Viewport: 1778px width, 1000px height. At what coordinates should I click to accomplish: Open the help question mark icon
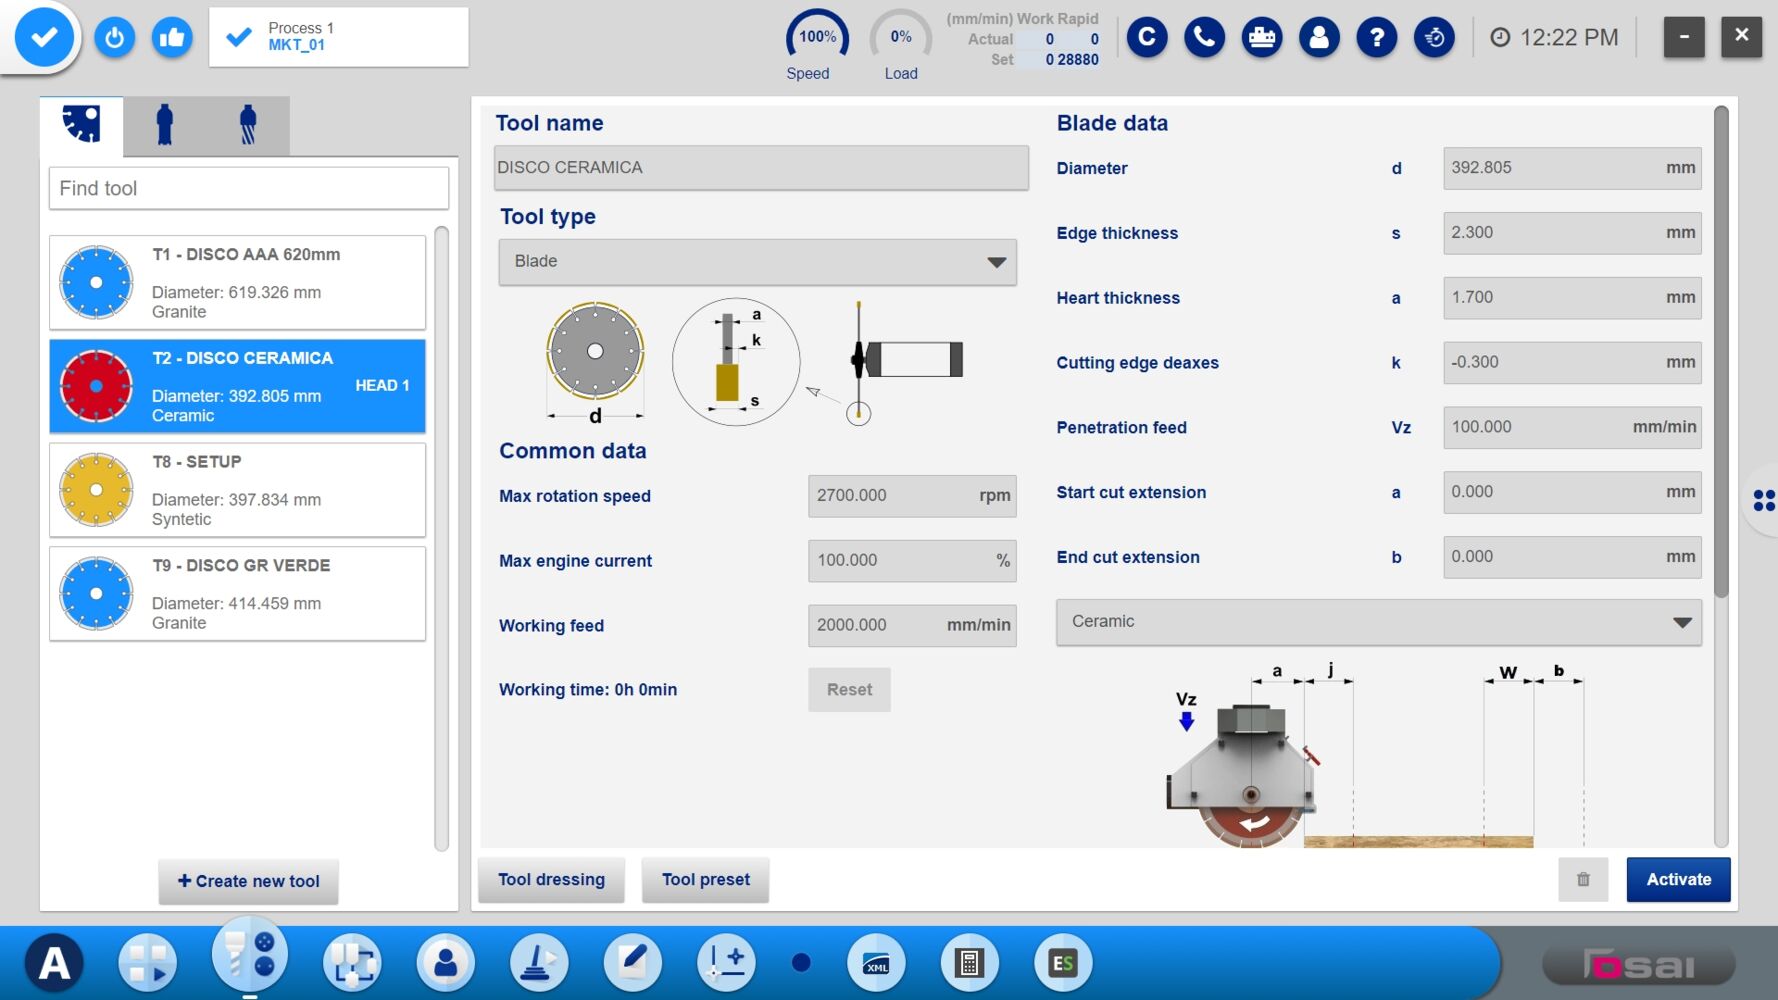pyautogui.click(x=1377, y=38)
